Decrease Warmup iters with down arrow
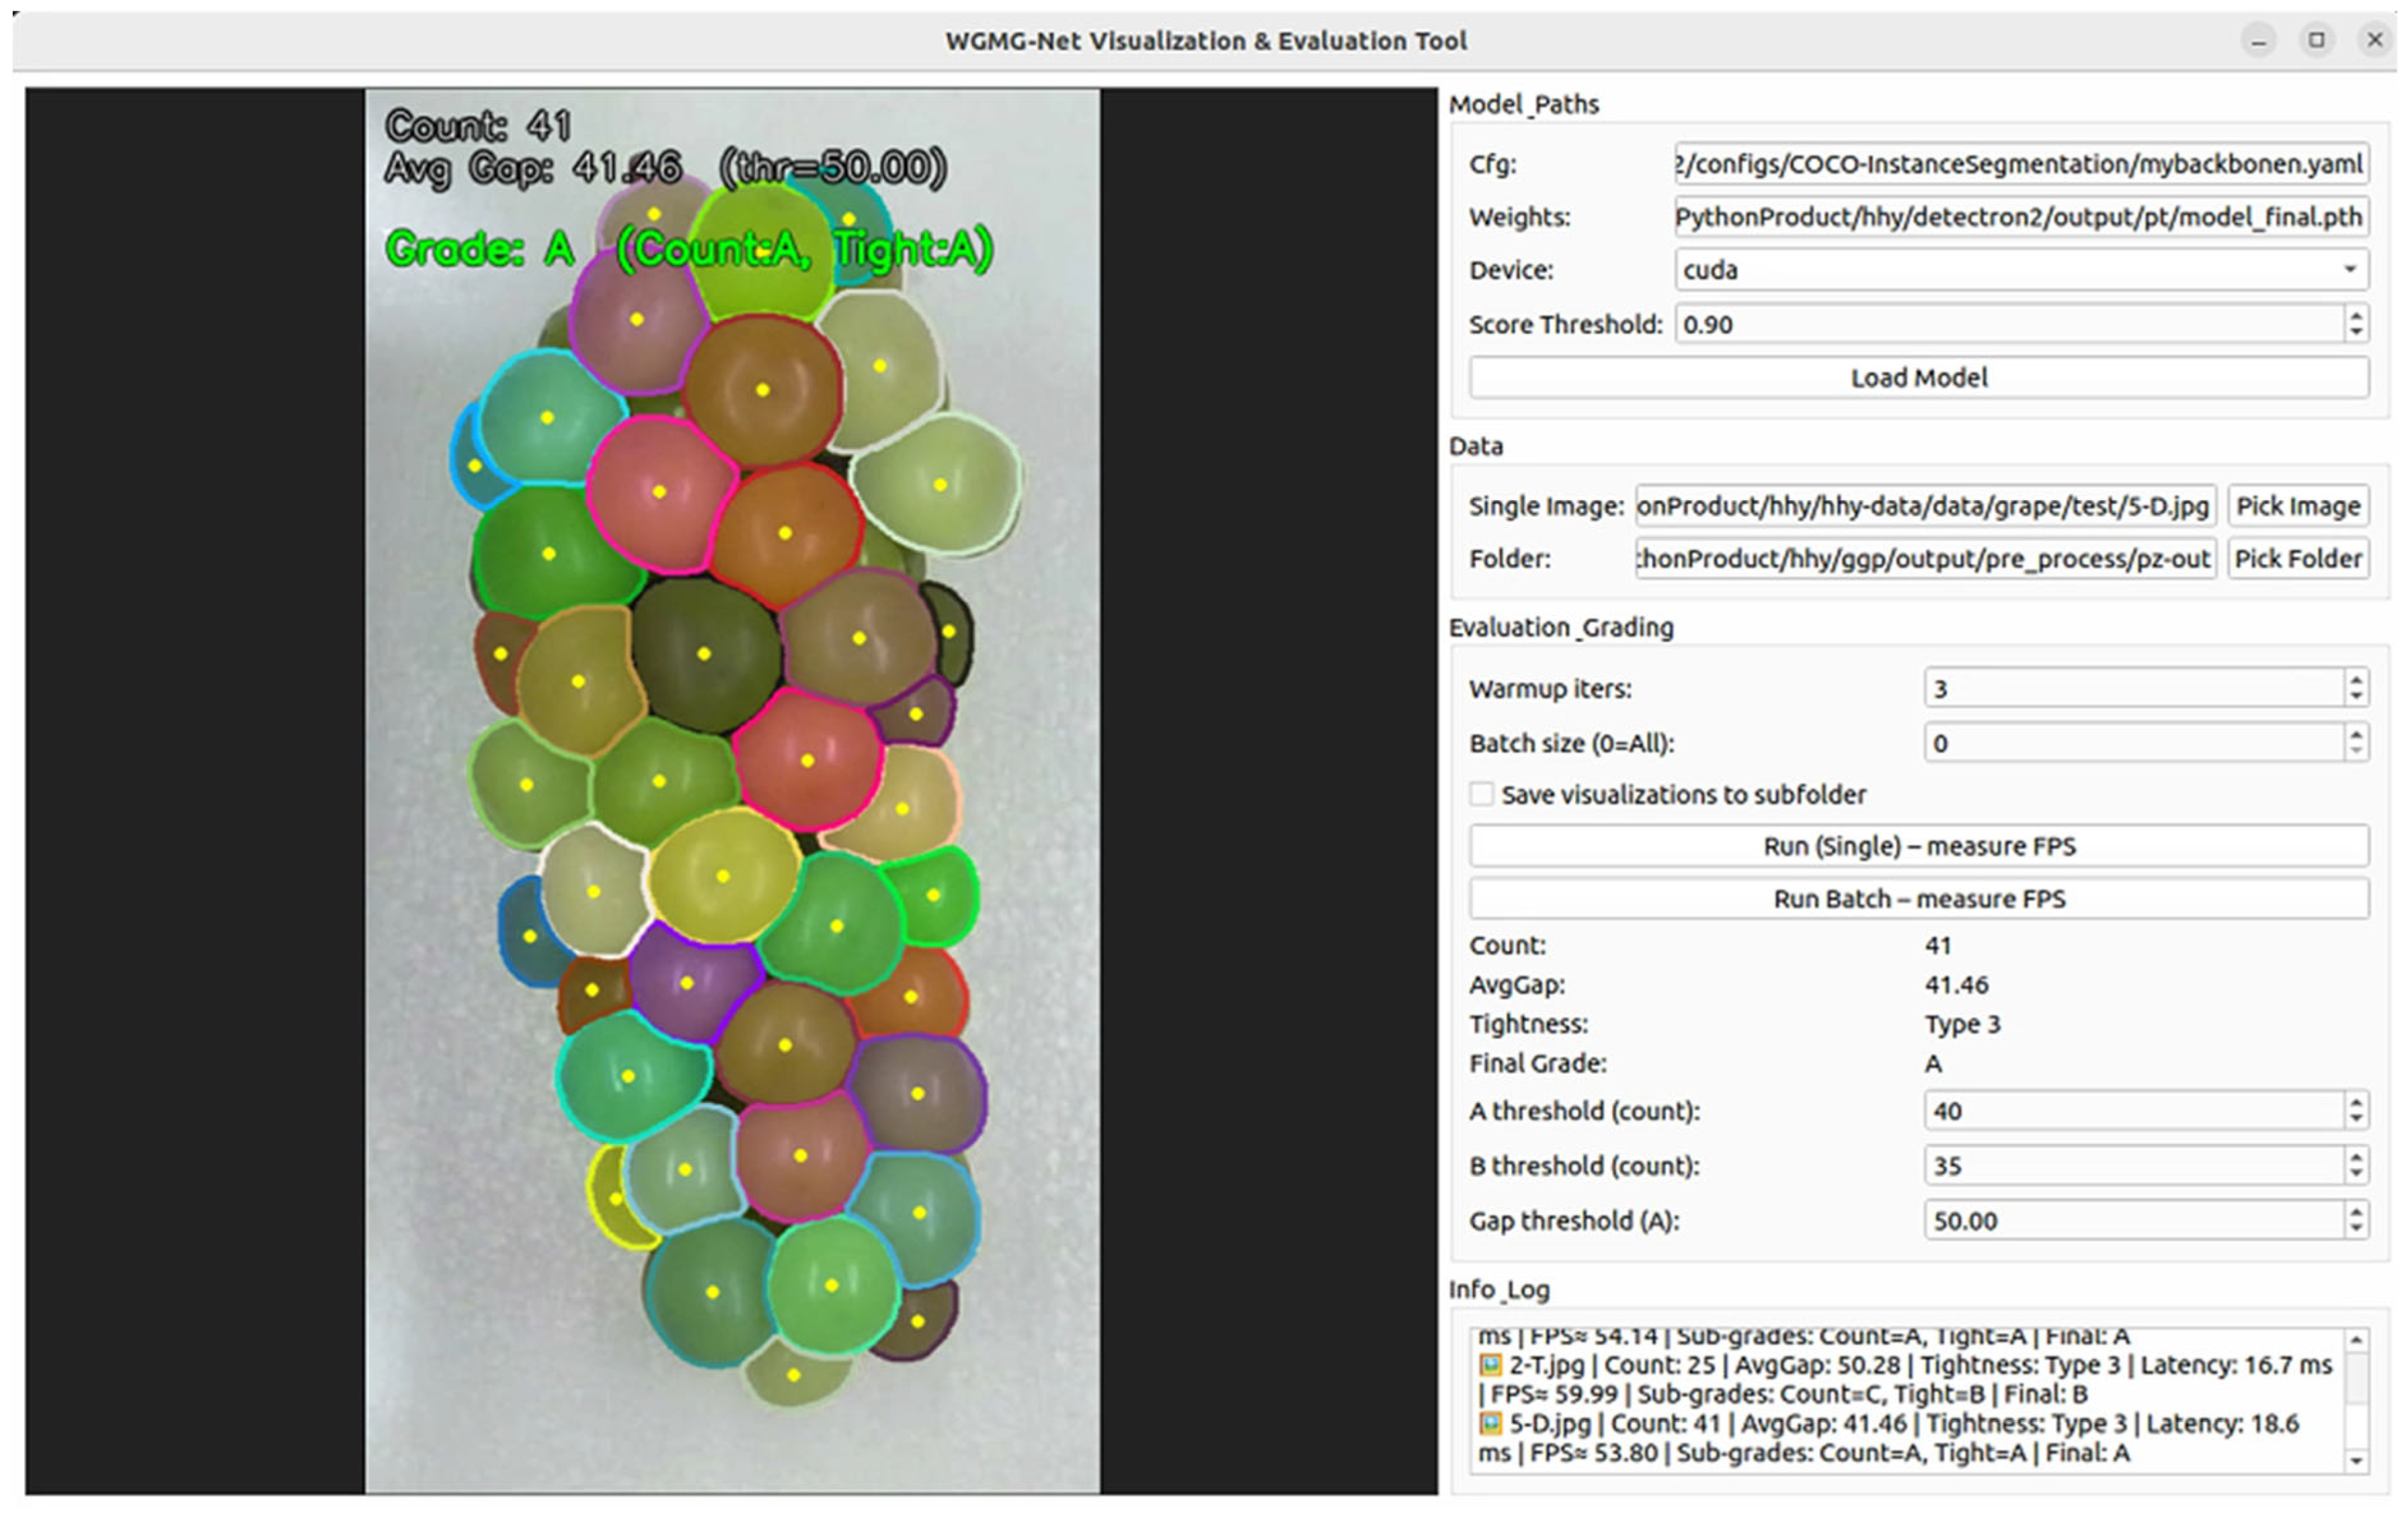 click(2356, 697)
